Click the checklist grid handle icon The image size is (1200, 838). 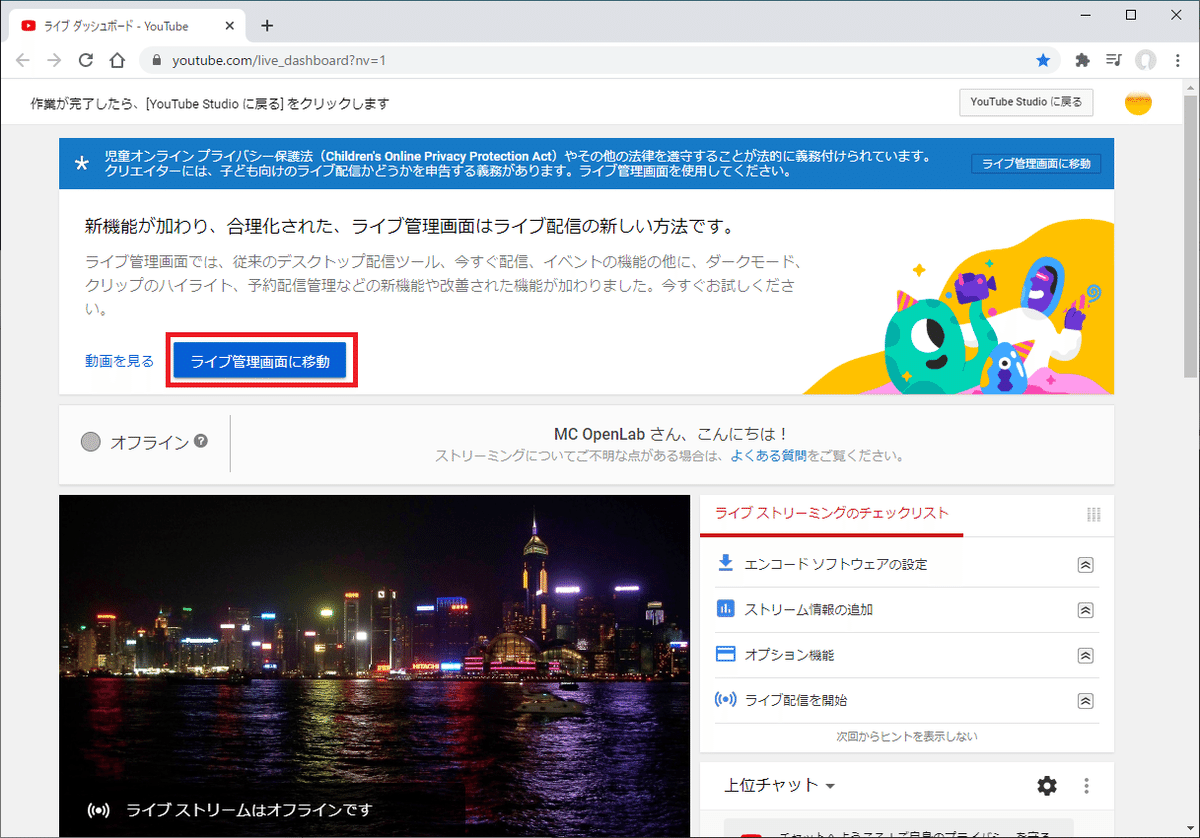(1093, 514)
